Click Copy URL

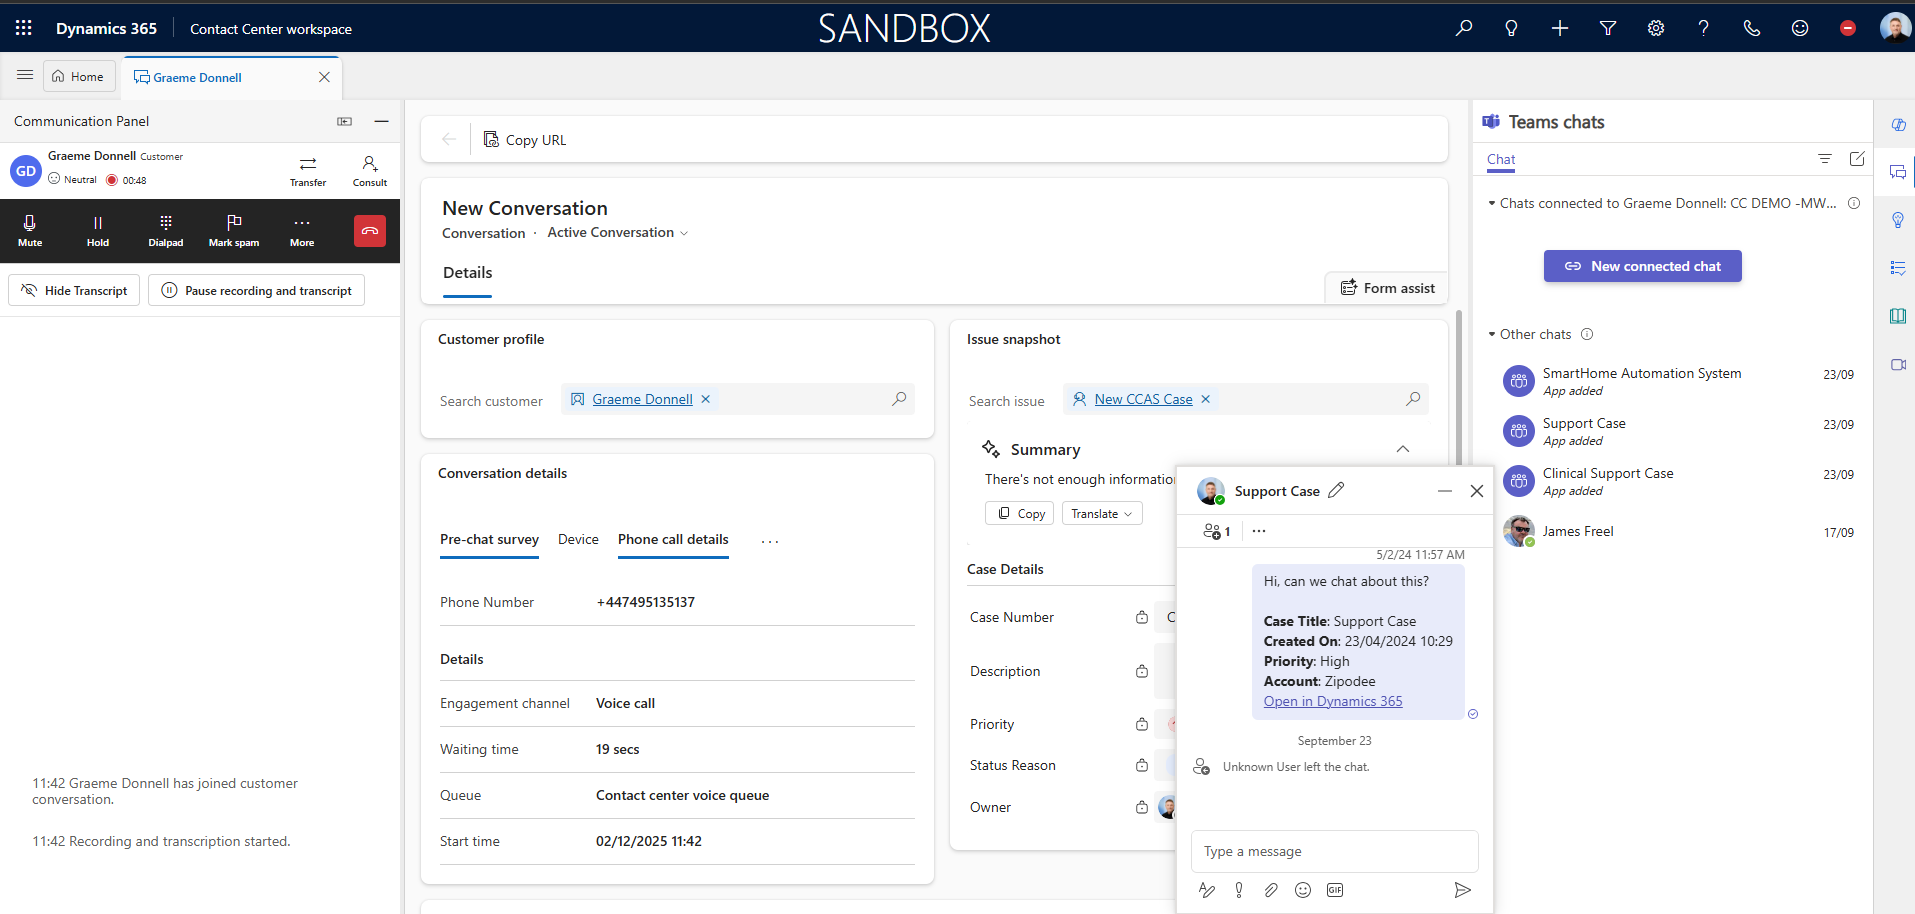[525, 140]
